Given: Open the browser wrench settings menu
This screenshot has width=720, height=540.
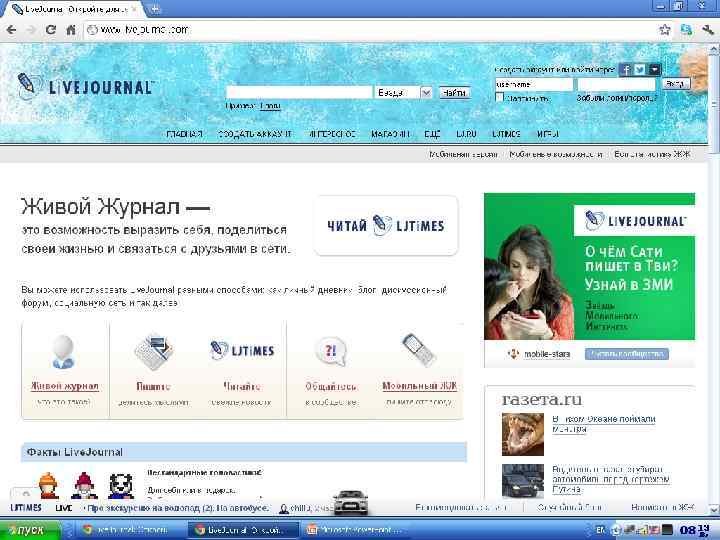Looking at the screenshot, I should click(x=708, y=30).
